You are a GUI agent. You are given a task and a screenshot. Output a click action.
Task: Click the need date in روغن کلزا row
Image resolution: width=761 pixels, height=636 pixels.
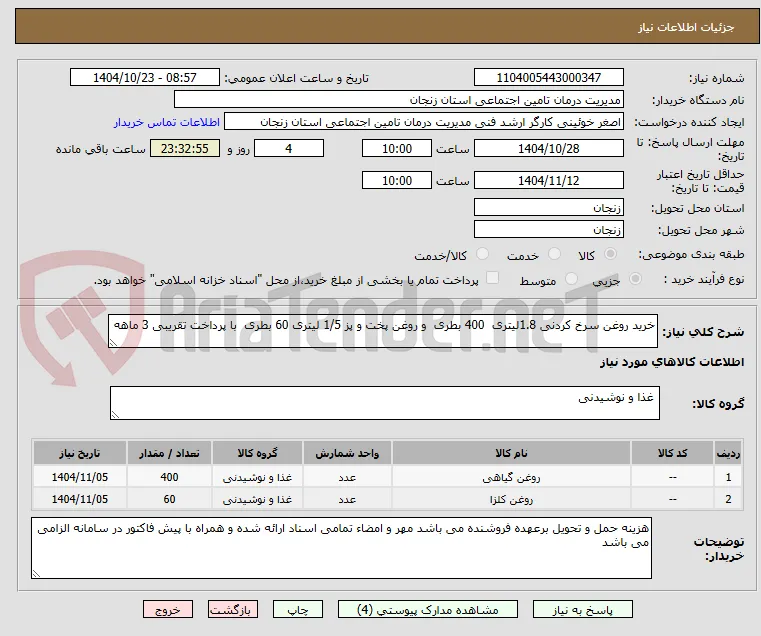tap(80, 499)
